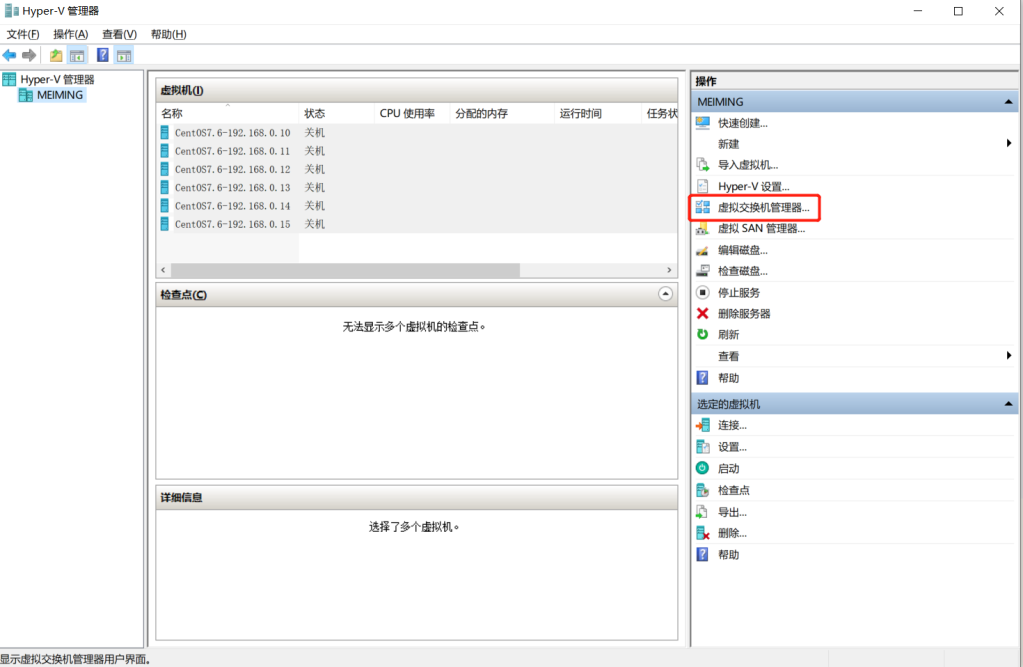The width and height of the screenshot is (1023, 667).
Task: Collapse the MEIMING actions section arrow
Action: tap(1008, 102)
